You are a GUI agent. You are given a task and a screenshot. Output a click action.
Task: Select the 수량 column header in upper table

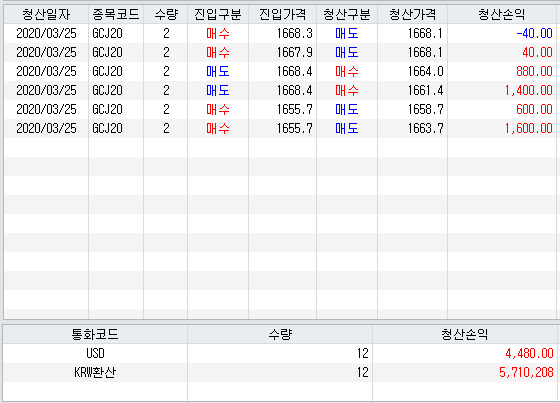[x=166, y=14]
